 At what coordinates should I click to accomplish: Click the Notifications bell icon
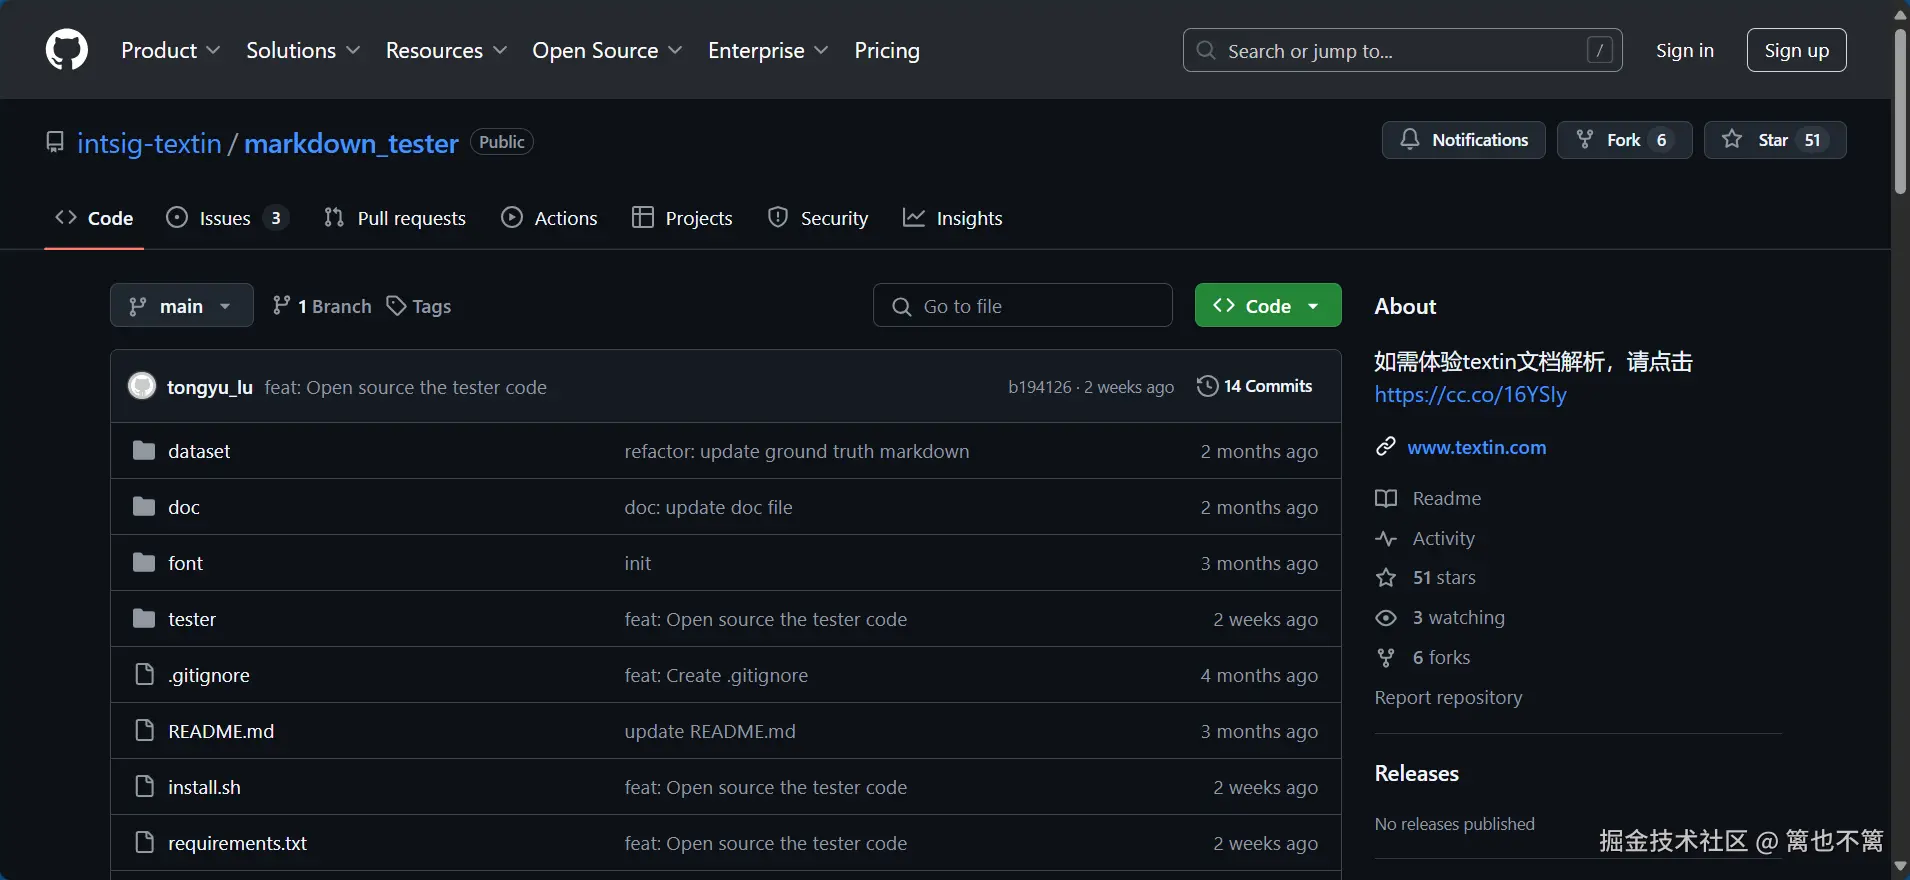tap(1409, 140)
